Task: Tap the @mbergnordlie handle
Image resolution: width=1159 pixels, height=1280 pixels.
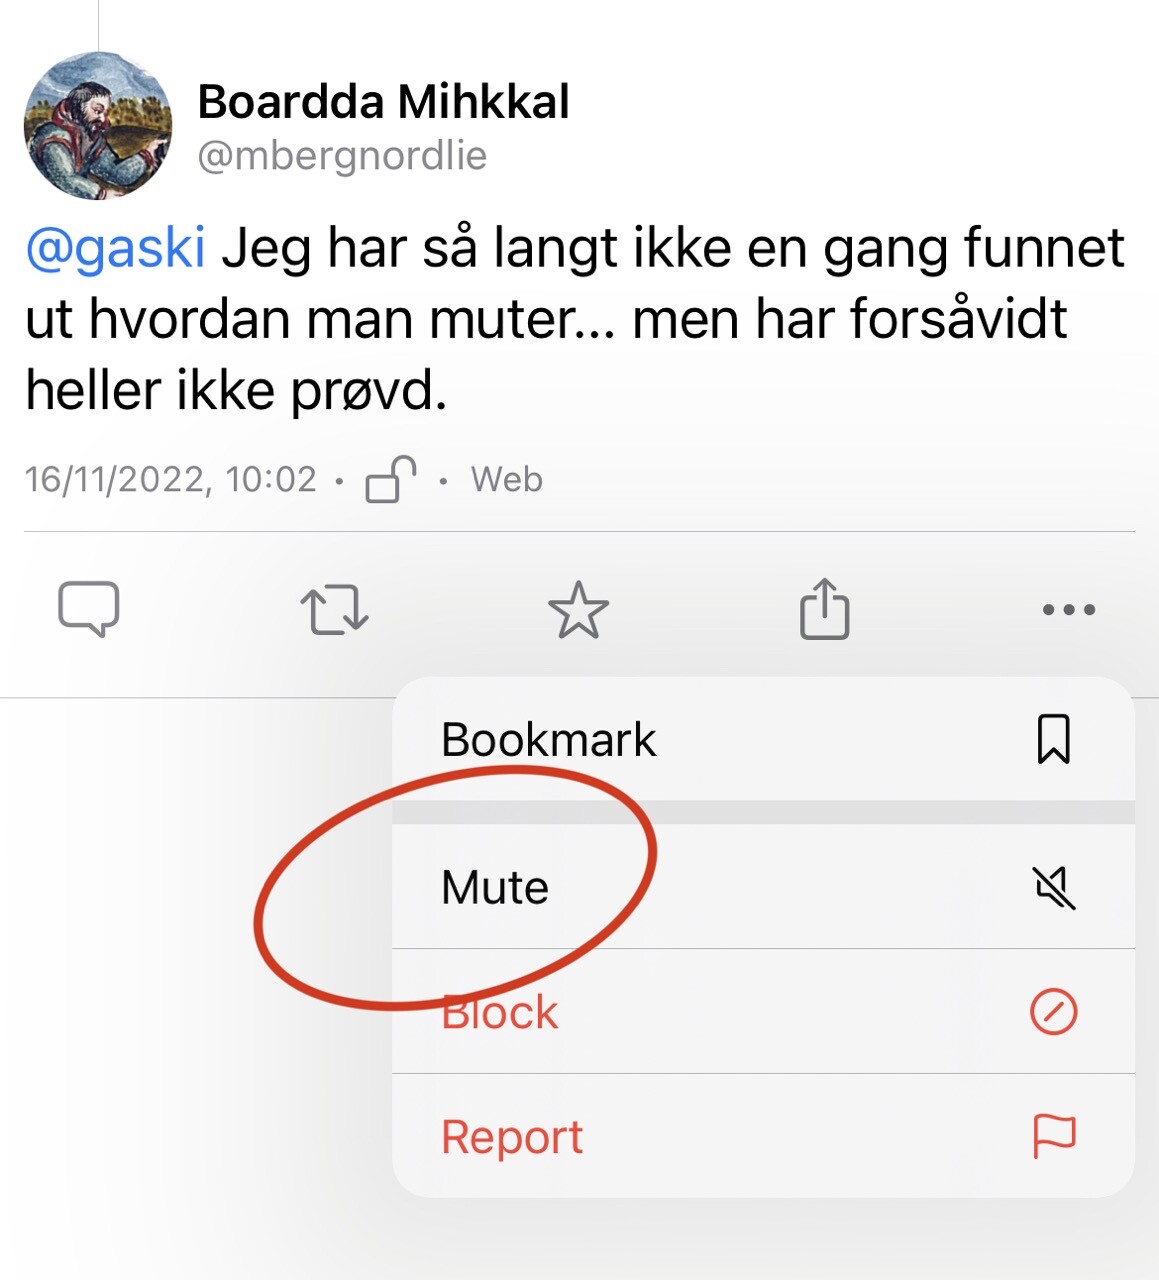Action: (342, 156)
